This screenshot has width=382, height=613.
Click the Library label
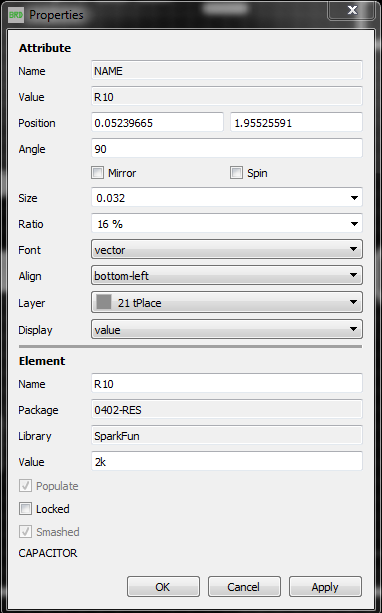[35, 436]
